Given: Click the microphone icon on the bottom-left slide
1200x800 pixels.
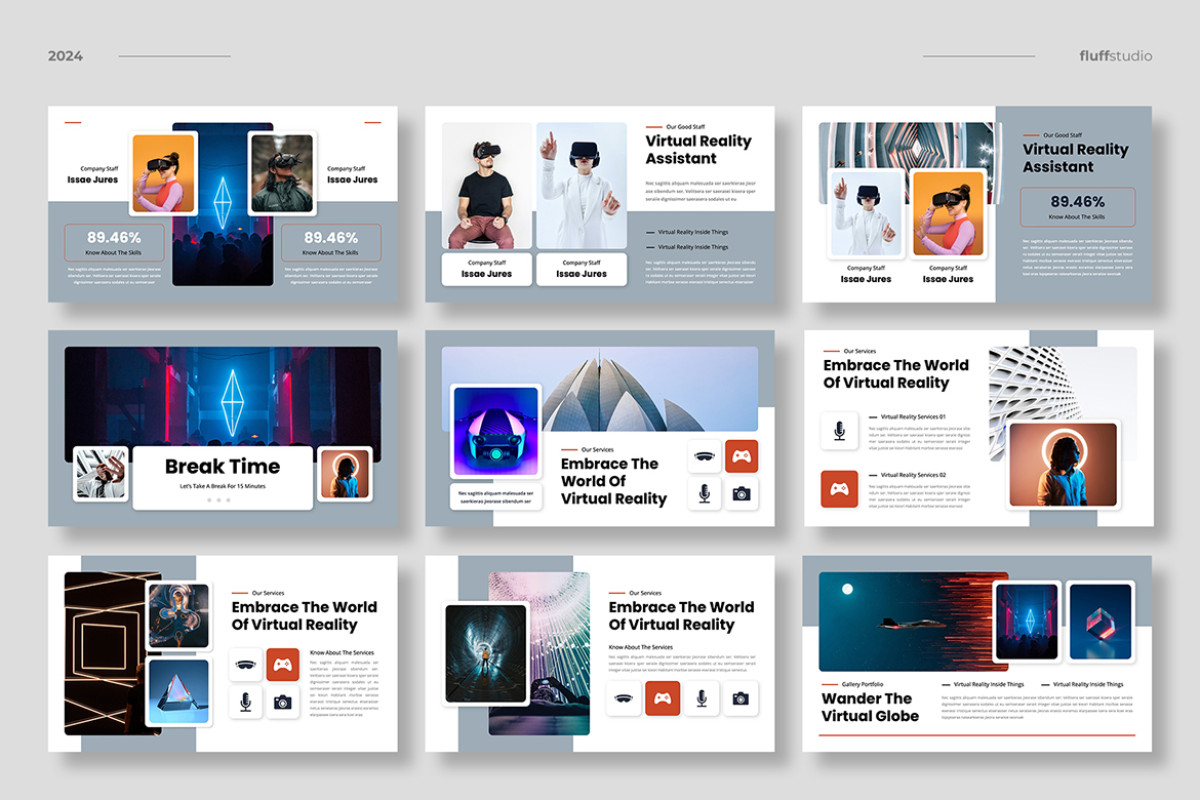Looking at the screenshot, I should tap(243, 703).
